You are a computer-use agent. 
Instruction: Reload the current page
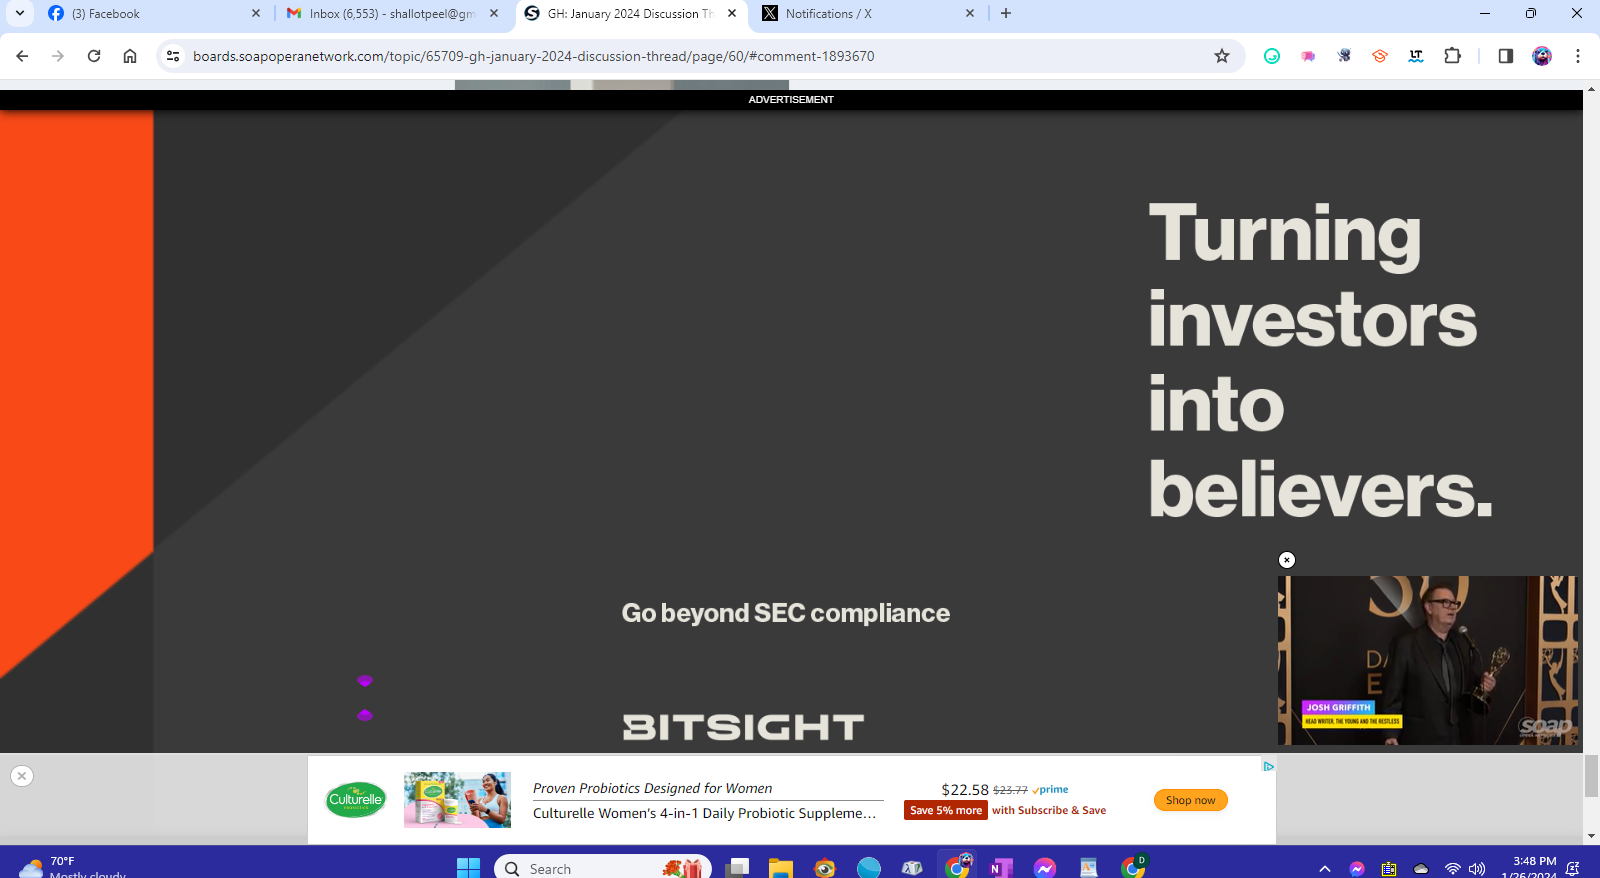pyautogui.click(x=94, y=56)
